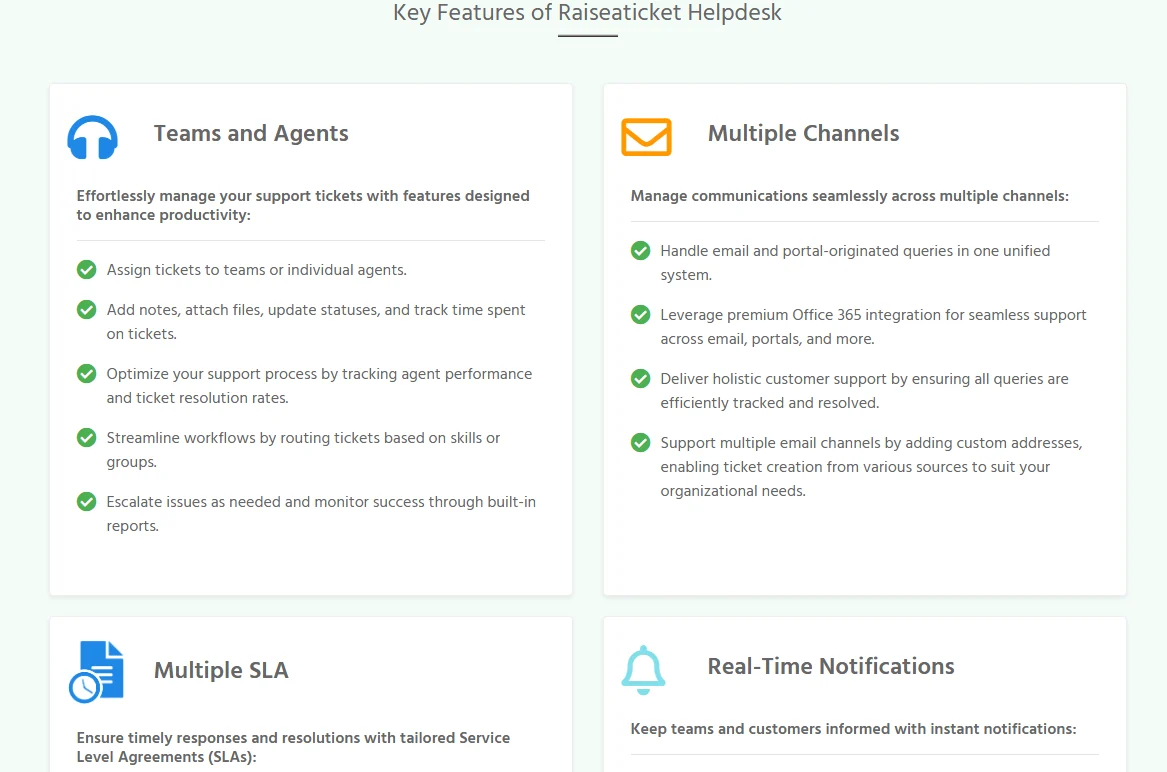Click 'Streamline workflows by routing tickets' text
Viewport: 1167px width, 772px height.
pos(304,450)
